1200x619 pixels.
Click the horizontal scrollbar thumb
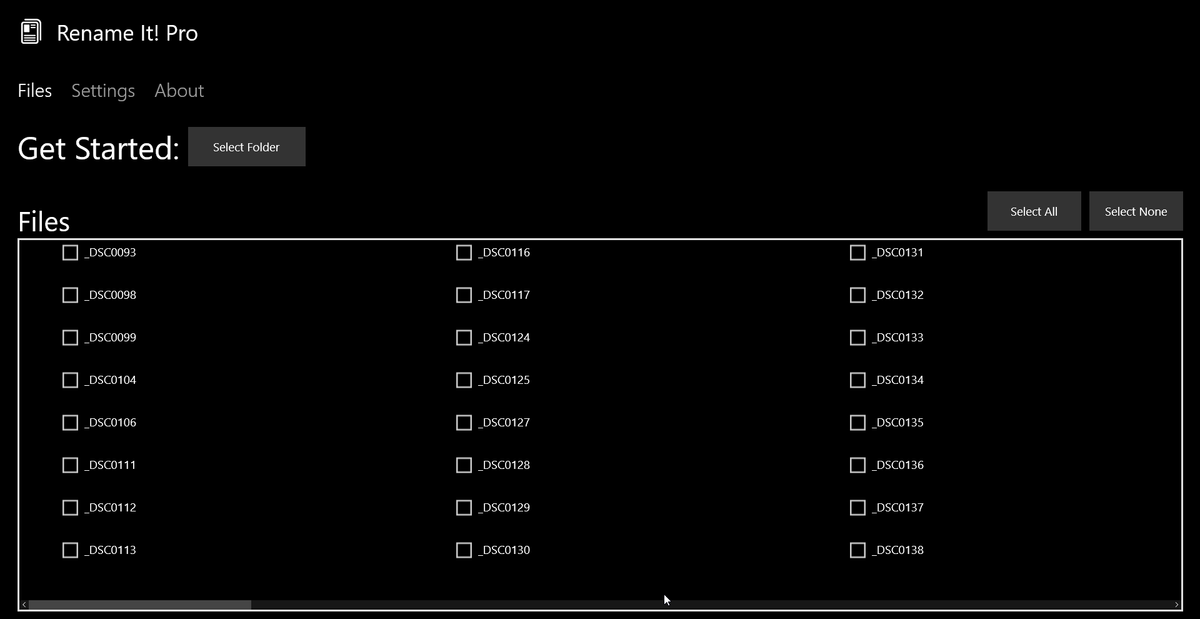pos(140,604)
